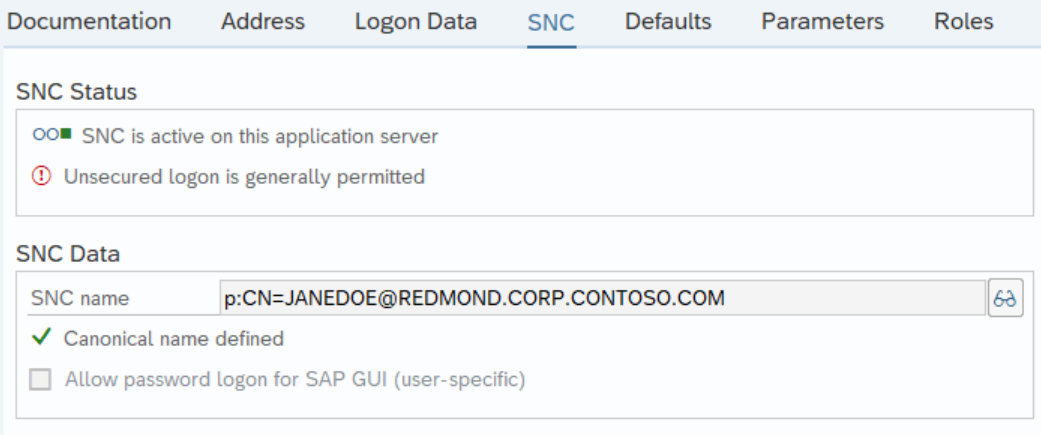Image resolution: width=1041 pixels, height=435 pixels.
Task: Click the 'Canonical name defined' status text
Action: 174,339
